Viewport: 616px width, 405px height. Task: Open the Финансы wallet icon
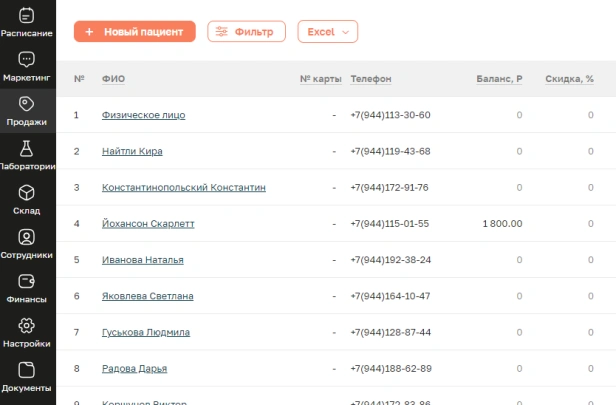click(x=27, y=281)
